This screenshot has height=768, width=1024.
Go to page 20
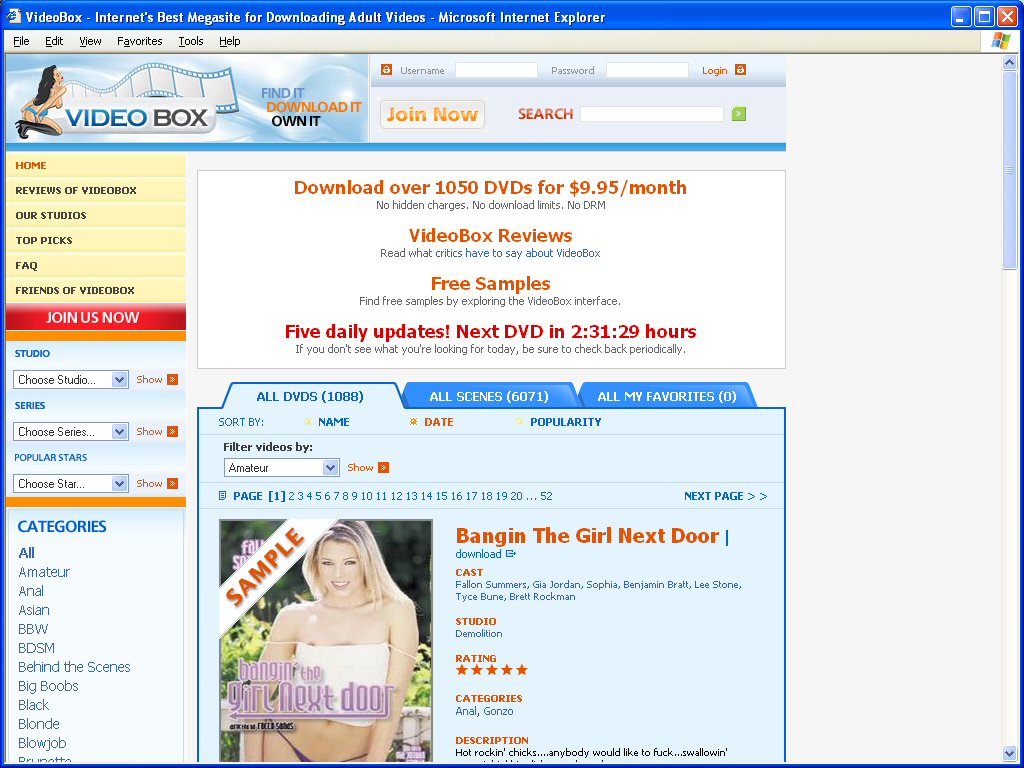point(517,496)
